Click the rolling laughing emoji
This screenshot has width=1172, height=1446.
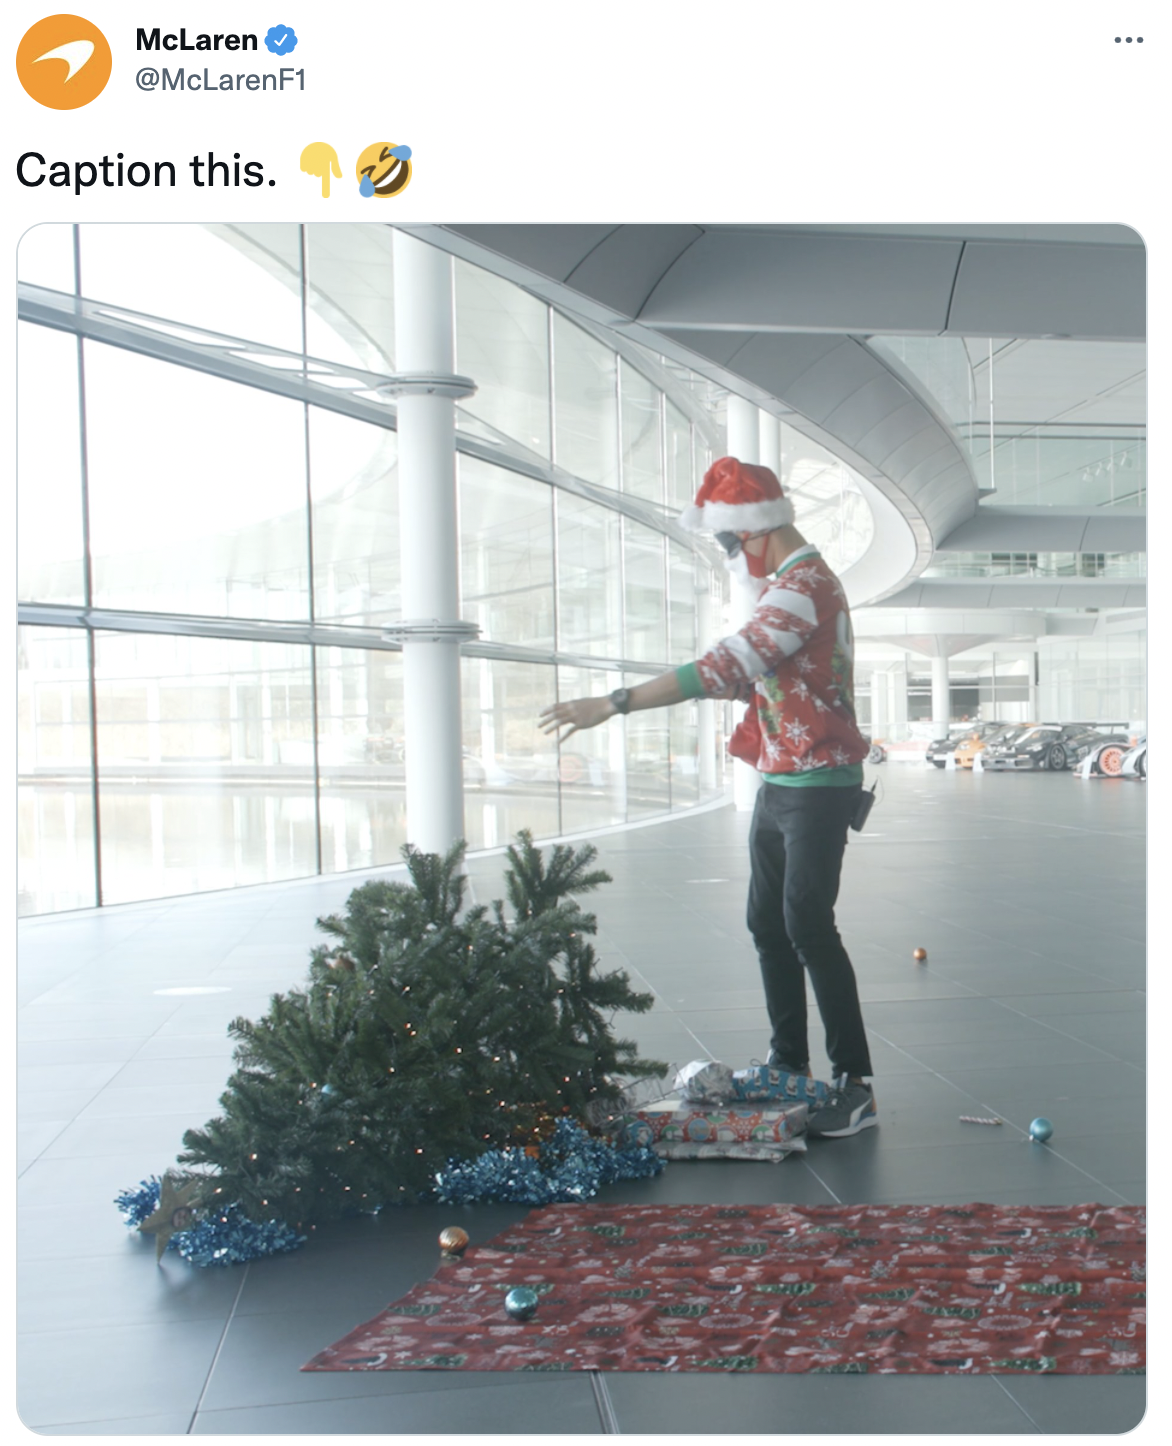pyautogui.click(x=385, y=169)
